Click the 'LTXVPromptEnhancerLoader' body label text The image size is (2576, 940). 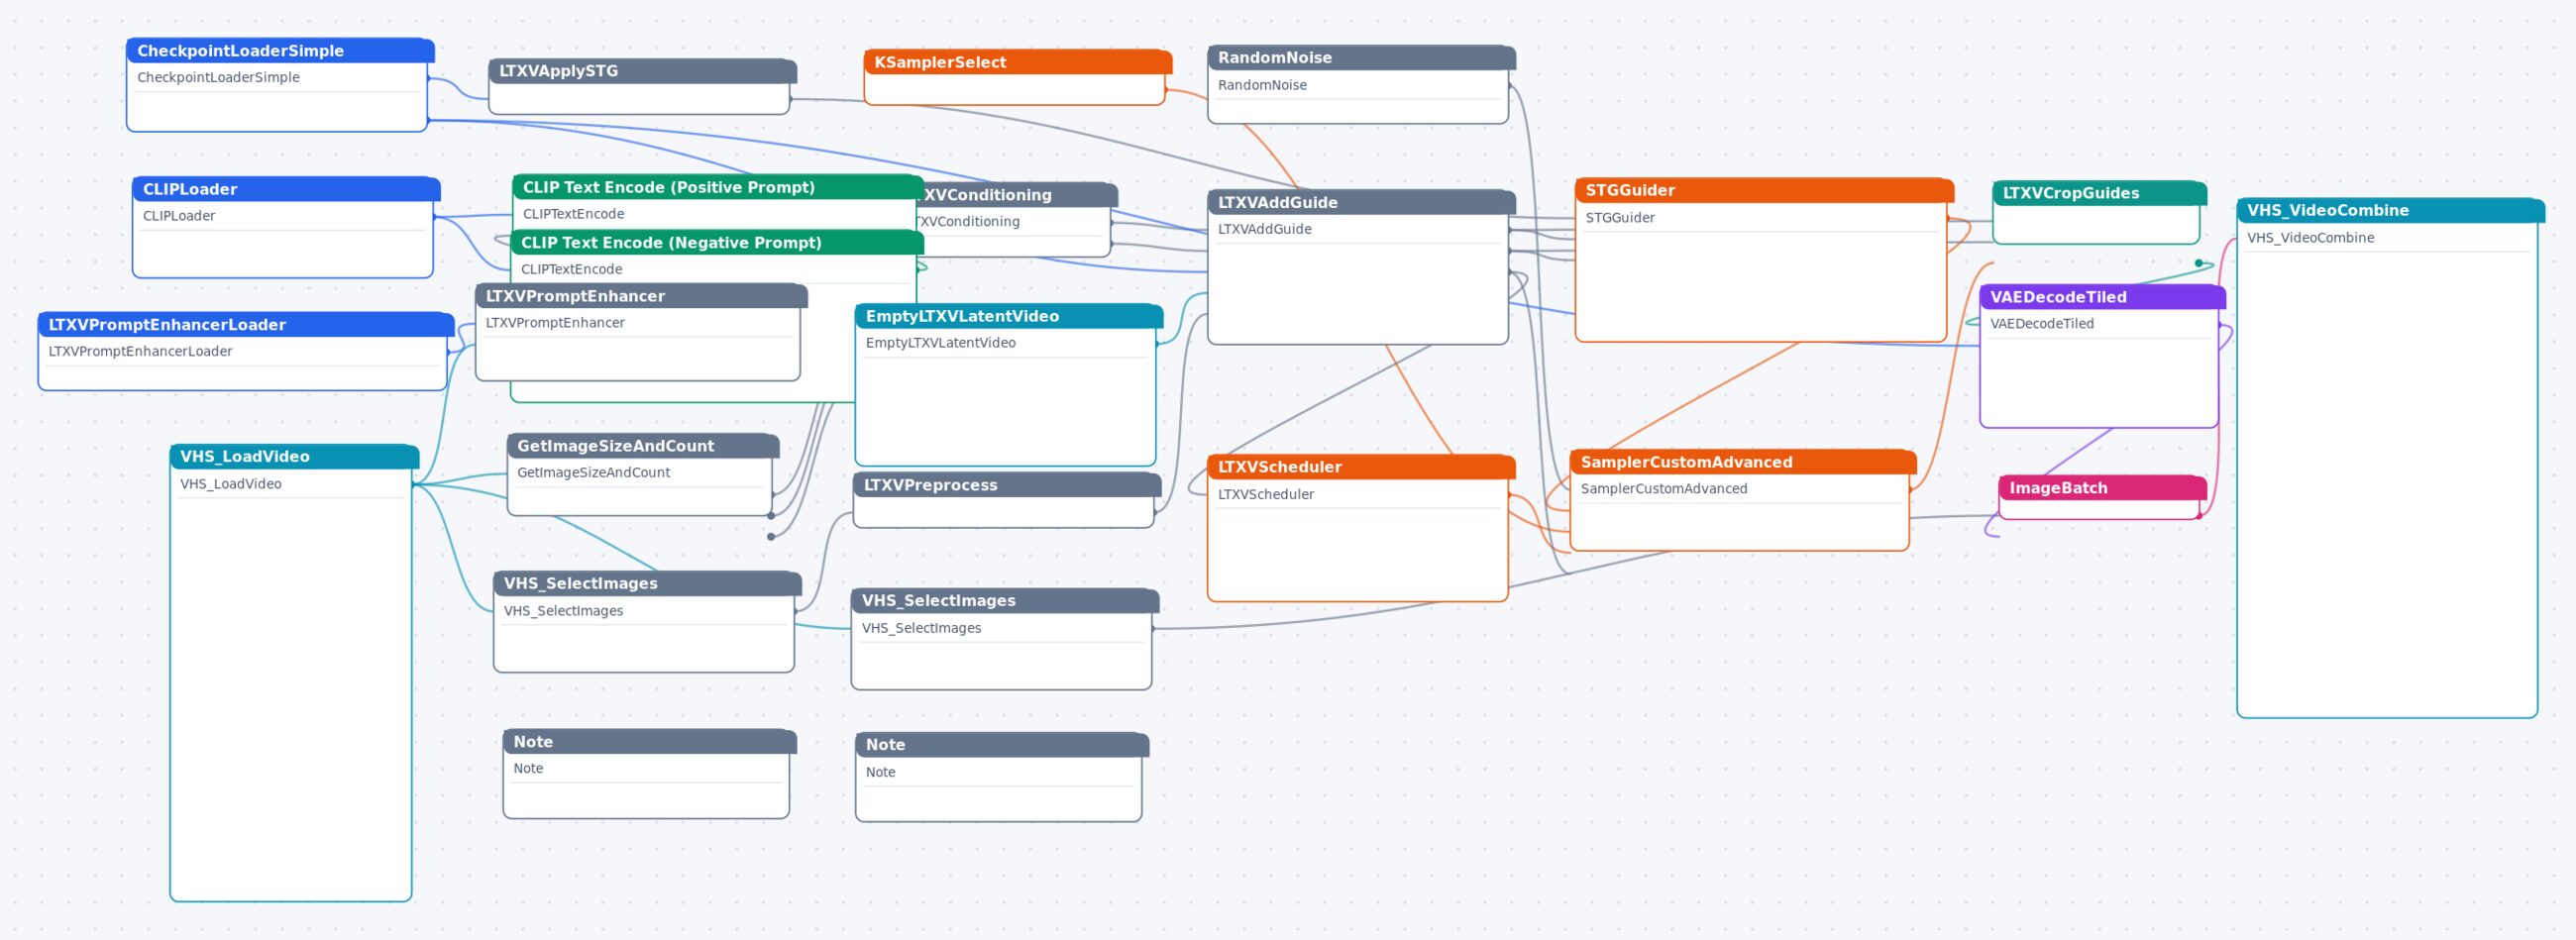click(x=140, y=352)
